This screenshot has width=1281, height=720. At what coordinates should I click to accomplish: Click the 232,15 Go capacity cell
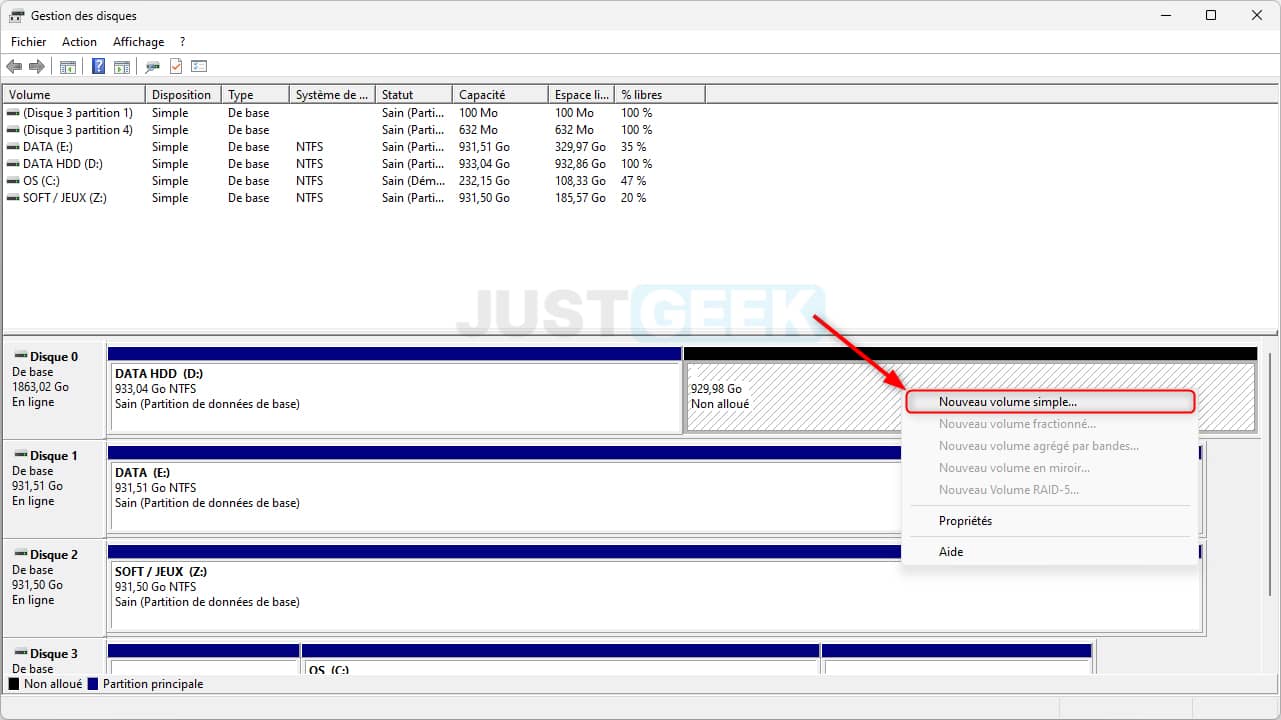485,181
